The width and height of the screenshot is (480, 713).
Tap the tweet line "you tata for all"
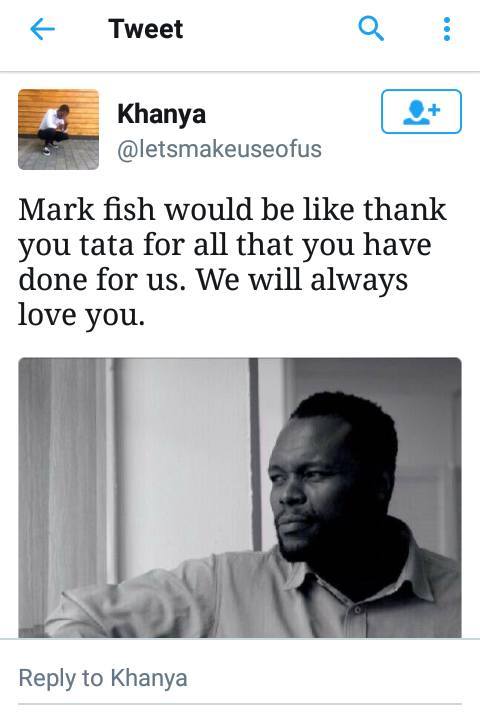click(x=225, y=246)
